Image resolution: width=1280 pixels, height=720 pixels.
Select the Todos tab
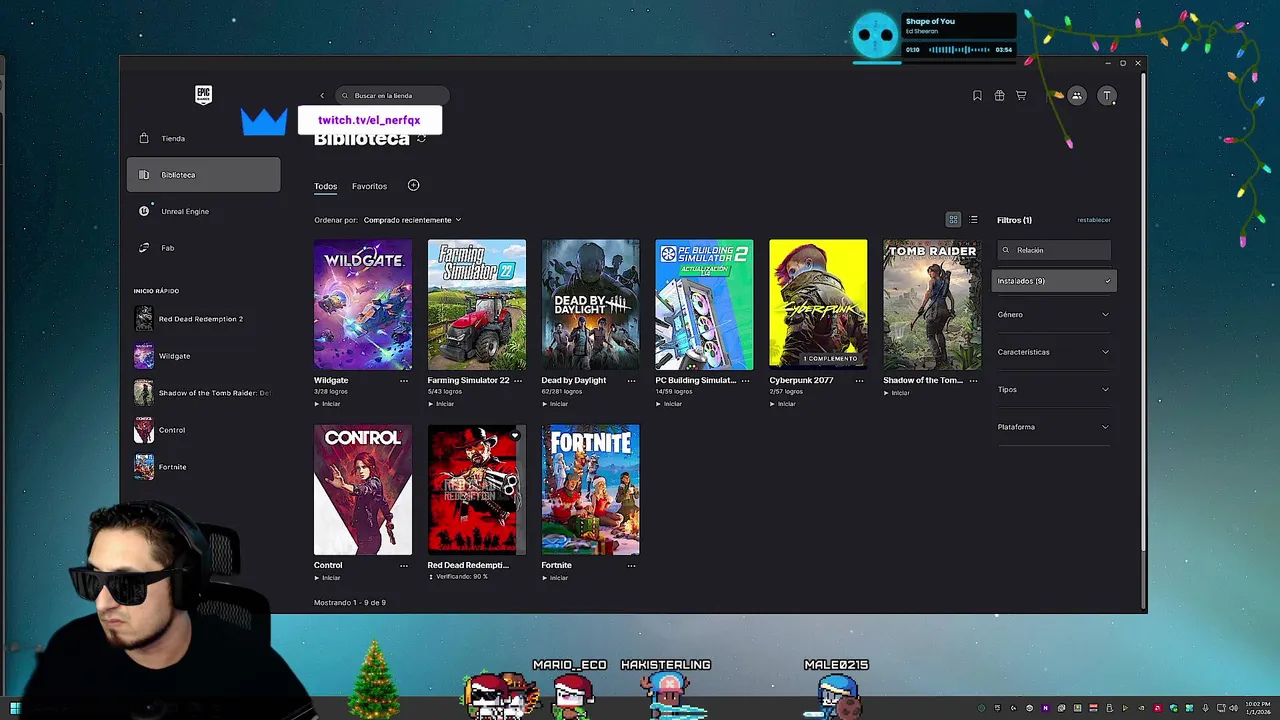point(325,186)
